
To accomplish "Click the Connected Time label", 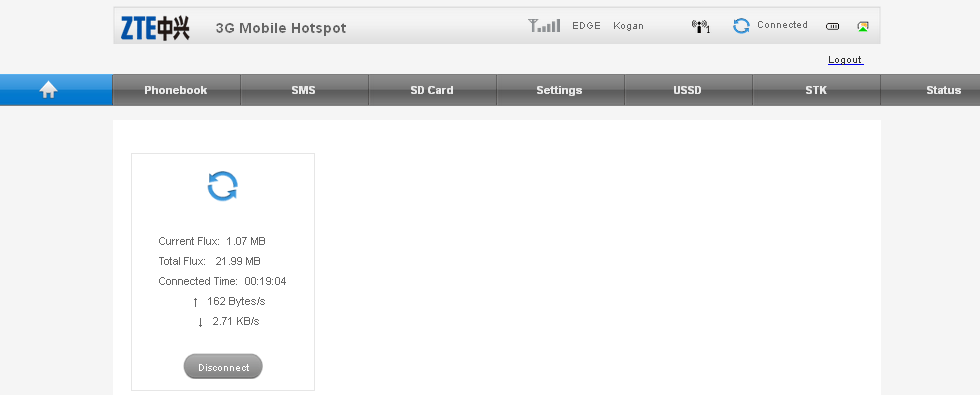I will [x=198, y=281].
